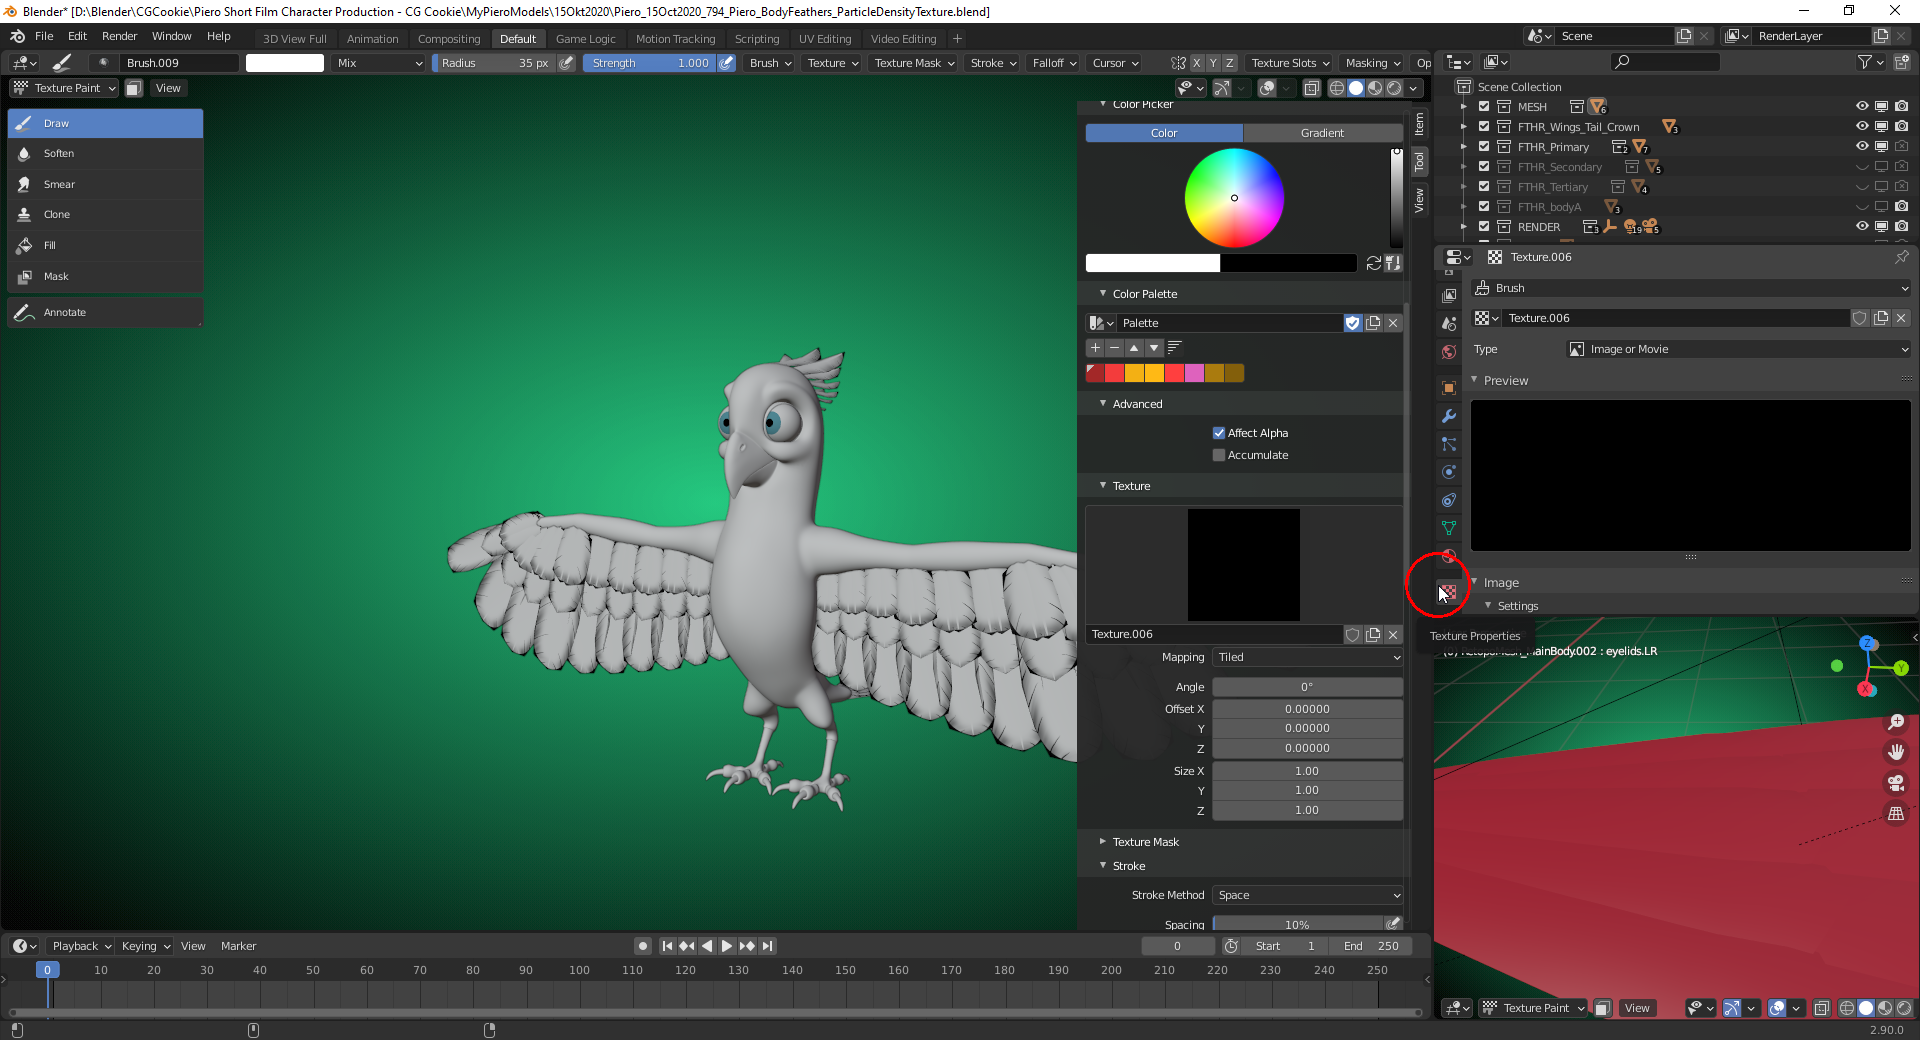Viewport: 1920px width, 1040px height.
Task: Enable the Accumulate checkbox
Action: (x=1219, y=455)
